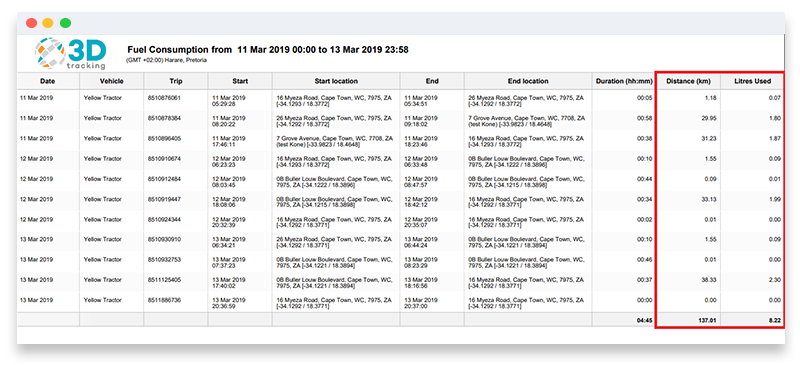Click end time 11 Mar 2019 05:34:51

[x=421, y=101]
